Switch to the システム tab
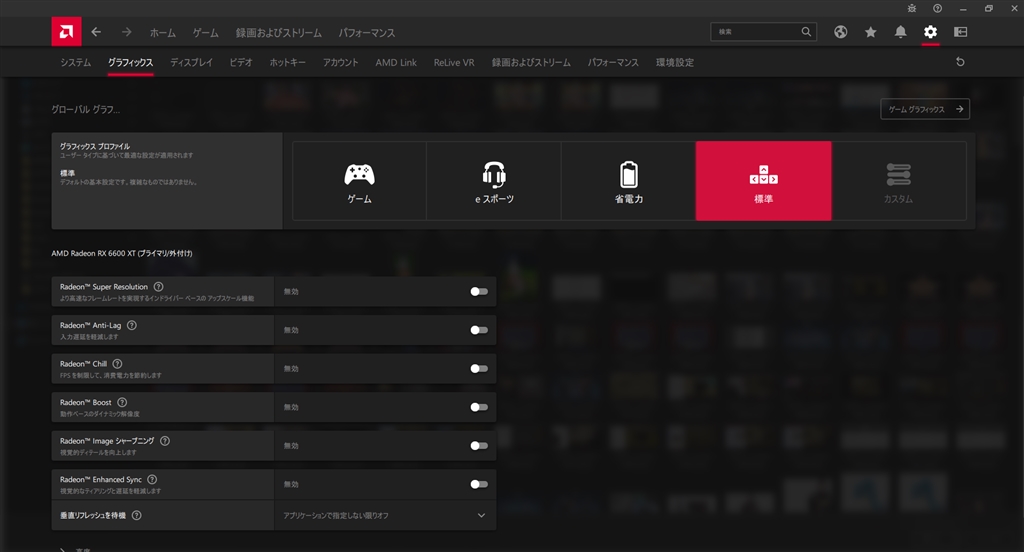The image size is (1024, 552). (x=76, y=62)
